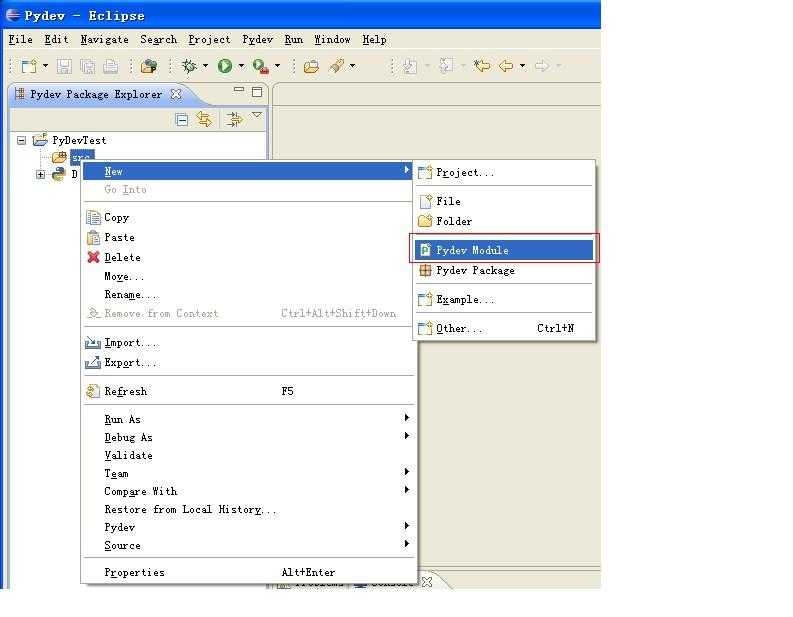Open Package Explorer view menu triangle
The width and height of the screenshot is (793, 617).
(x=257, y=115)
